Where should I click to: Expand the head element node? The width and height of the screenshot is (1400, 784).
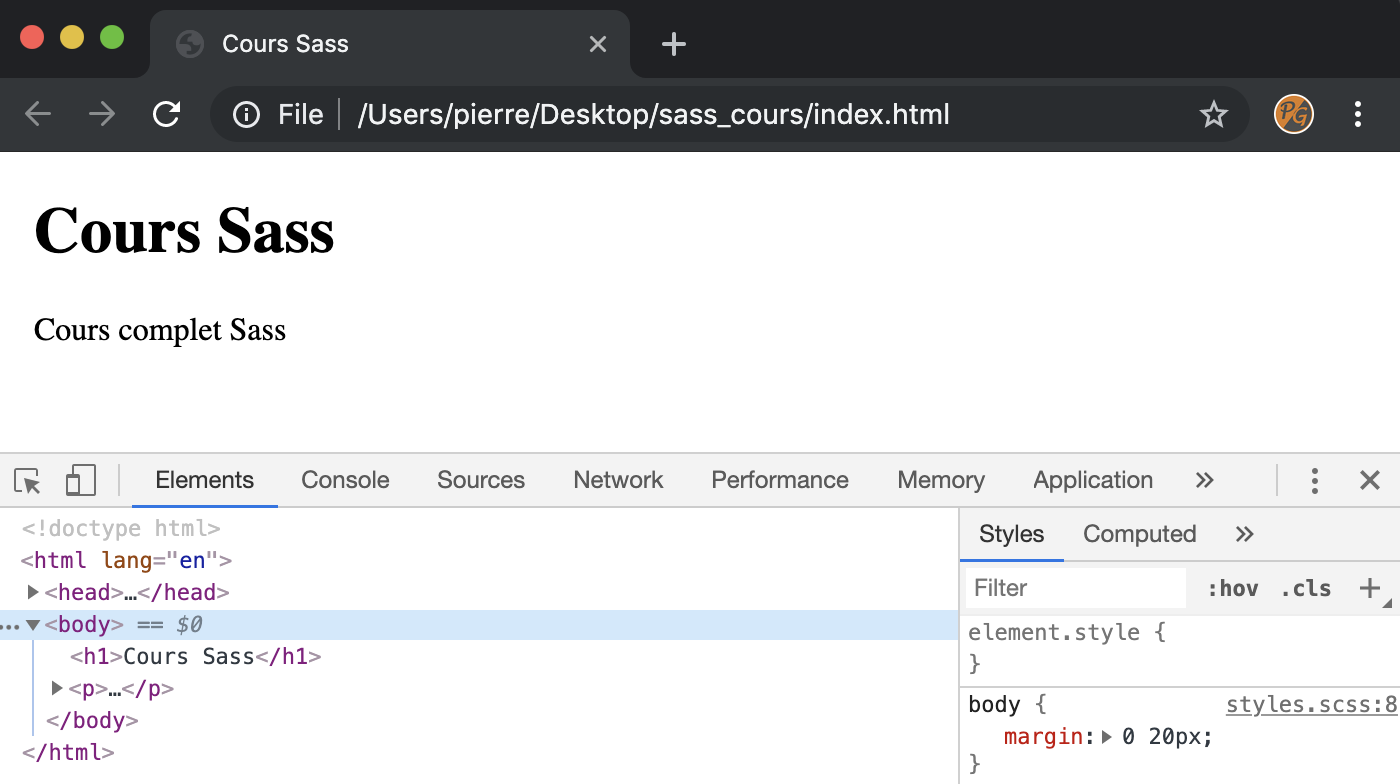click(x=33, y=592)
